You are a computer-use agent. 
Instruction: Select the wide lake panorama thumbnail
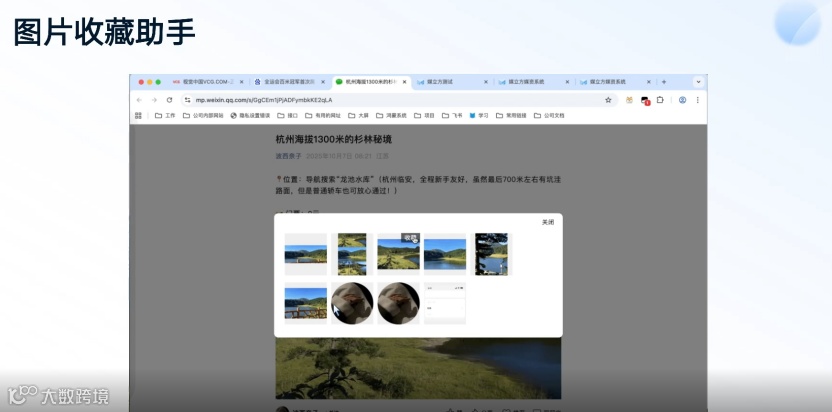pyautogui.click(x=306, y=254)
